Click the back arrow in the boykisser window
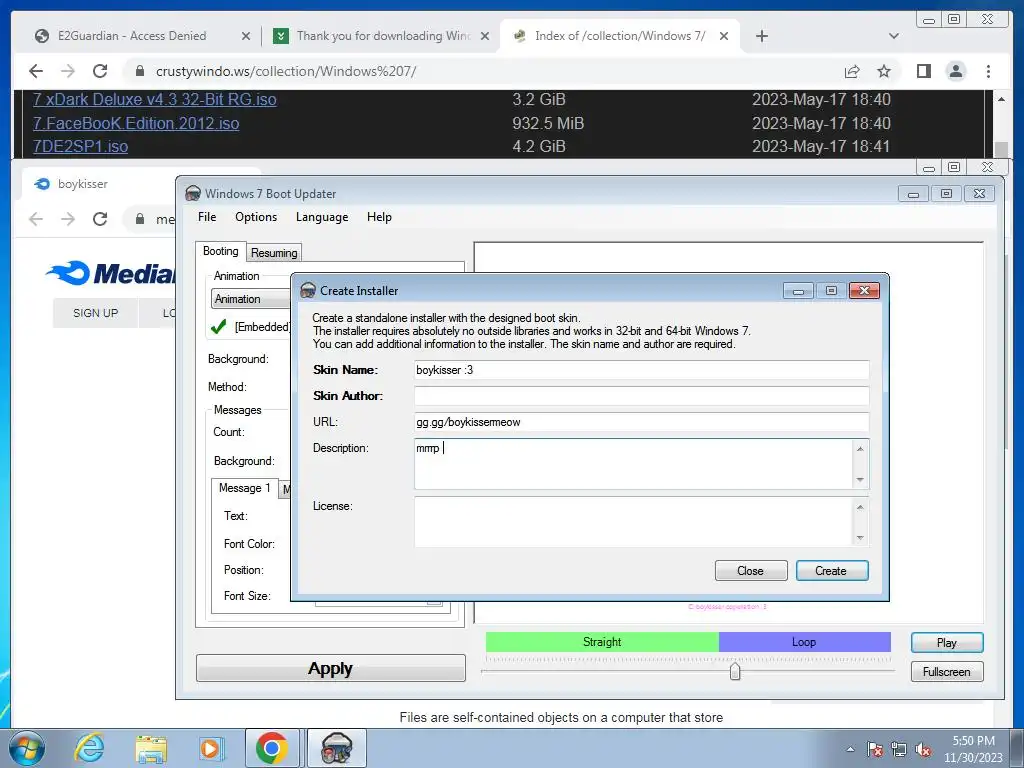Screen dimensions: 1024x768 pos(36,219)
